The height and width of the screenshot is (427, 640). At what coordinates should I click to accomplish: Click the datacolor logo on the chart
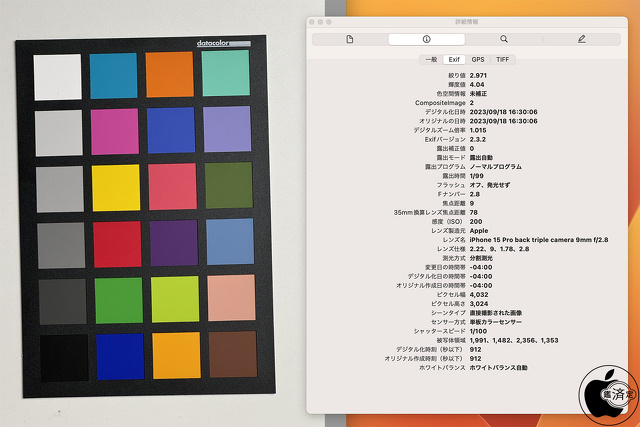point(217,42)
